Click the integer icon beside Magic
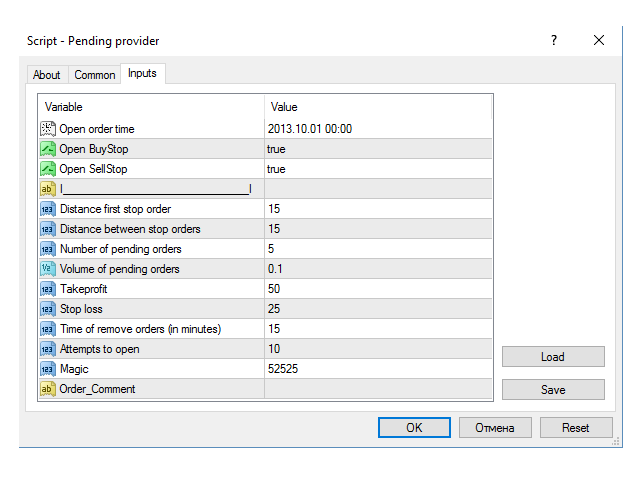This screenshot has width=640, height=480. [x=48, y=369]
